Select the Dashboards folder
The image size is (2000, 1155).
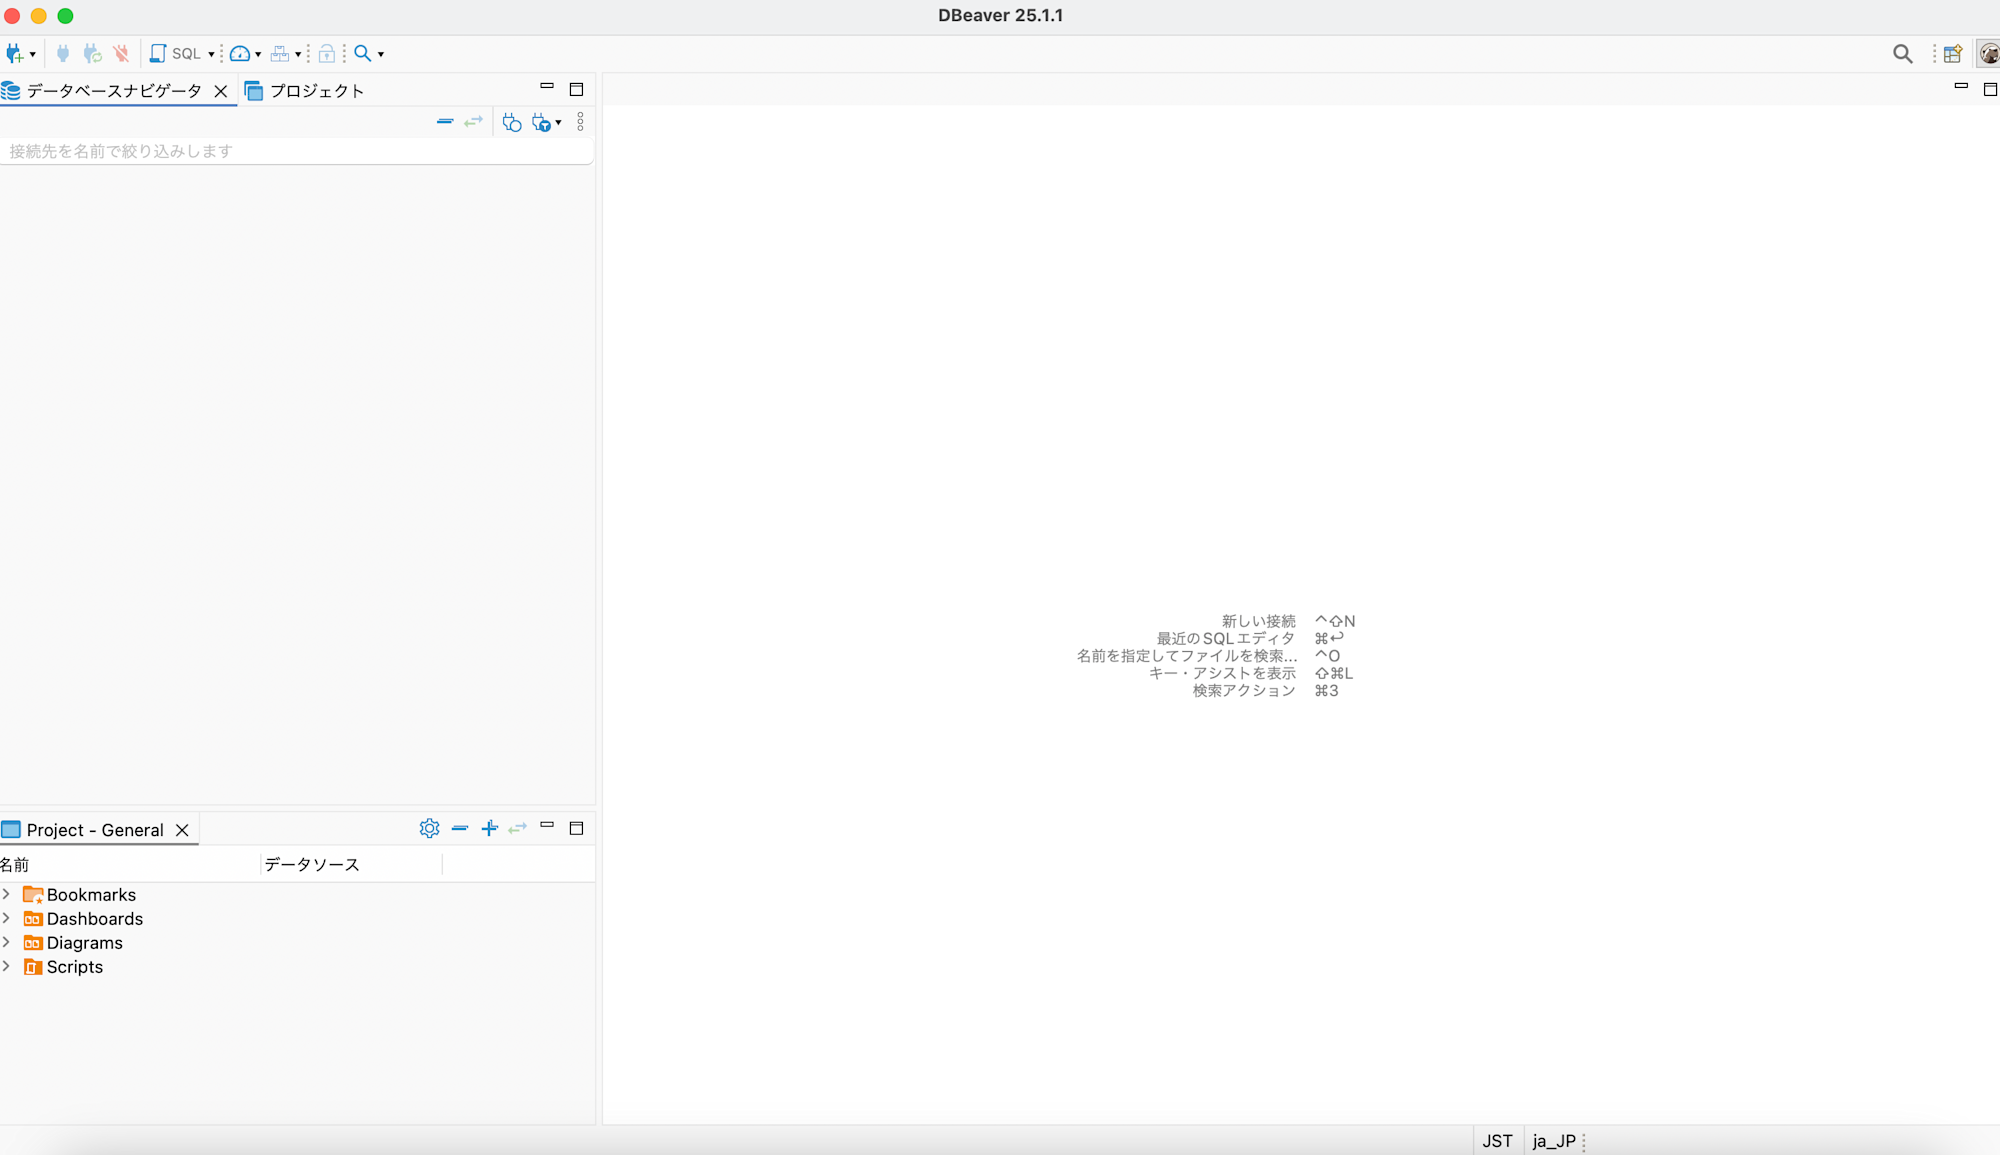[83, 919]
